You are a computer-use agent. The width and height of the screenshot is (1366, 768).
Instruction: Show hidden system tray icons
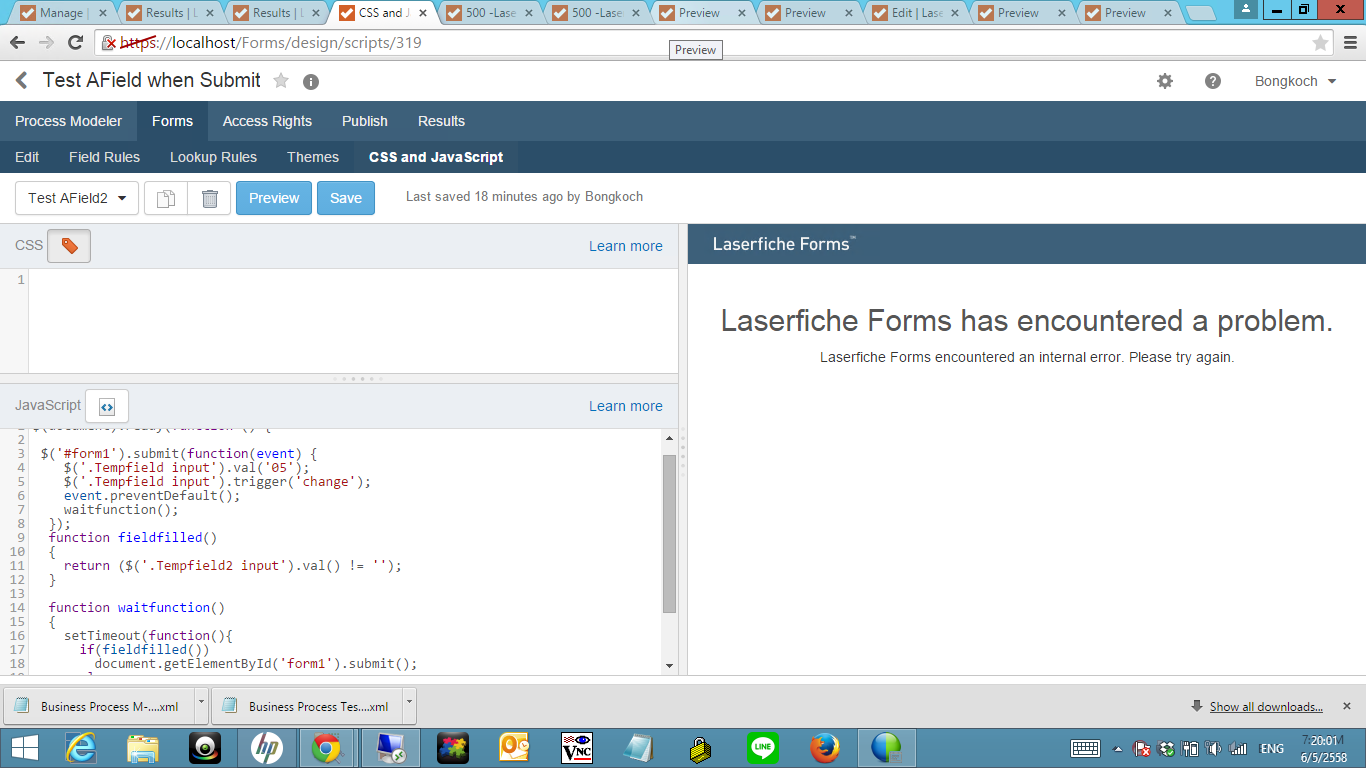click(x=1118, y=748)
